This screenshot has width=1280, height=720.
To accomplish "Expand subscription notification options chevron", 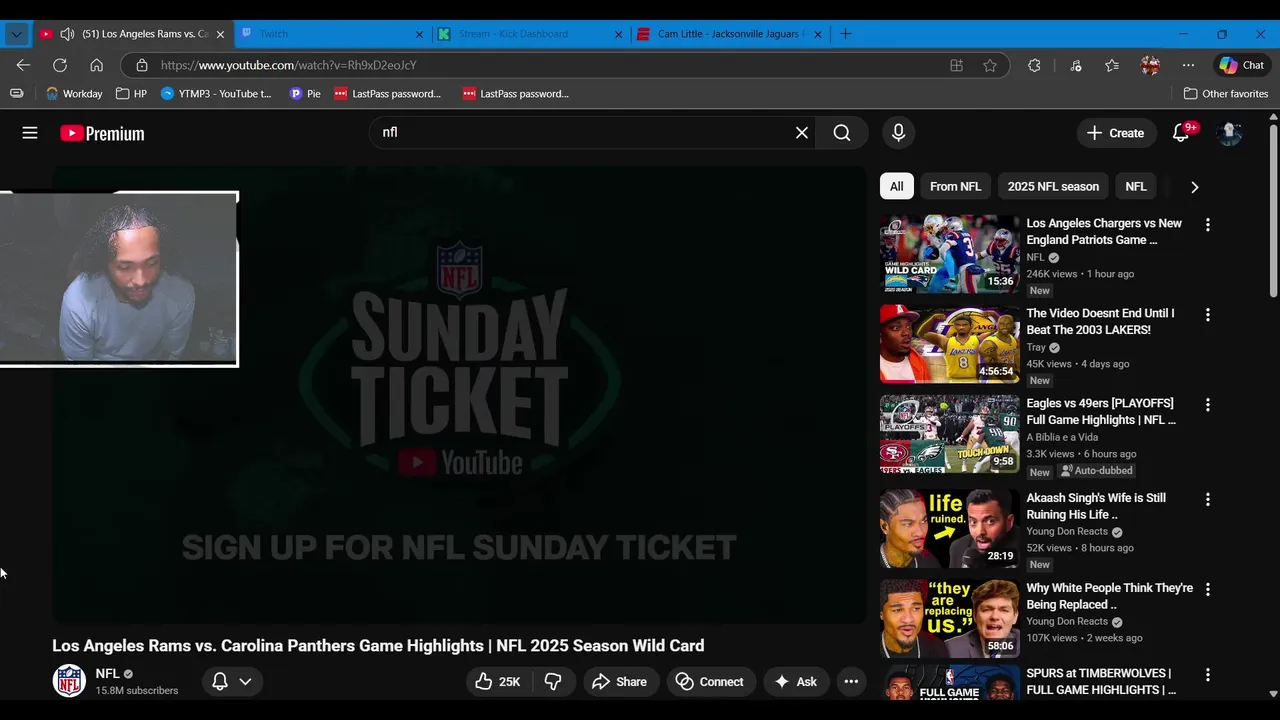I will click(x=245, y=682).
